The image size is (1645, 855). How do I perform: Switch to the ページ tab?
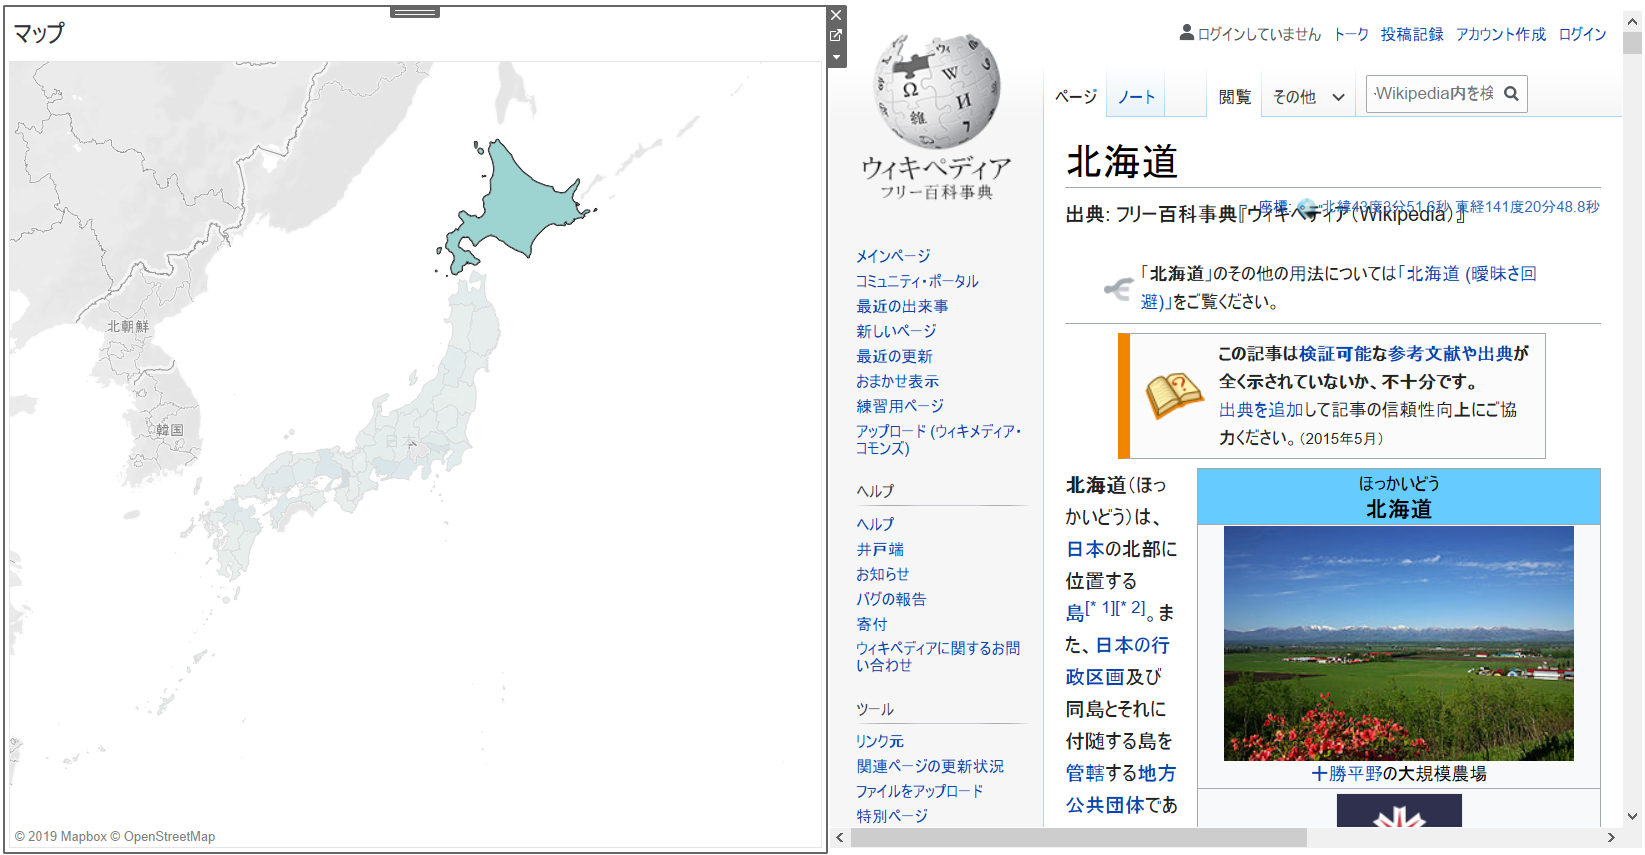click(x=1076, y=96)
